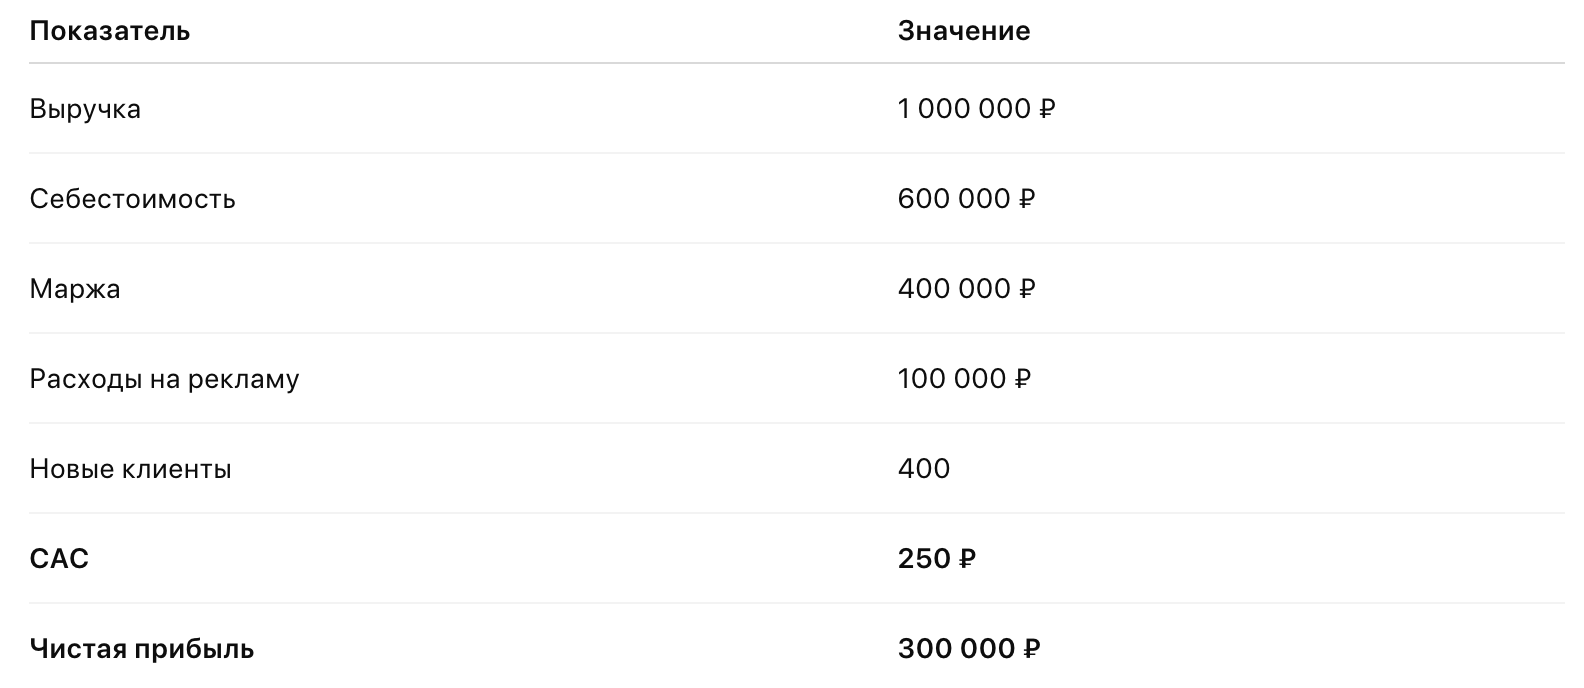Select the Расходы на рекламу label

[x=164, y=379]
